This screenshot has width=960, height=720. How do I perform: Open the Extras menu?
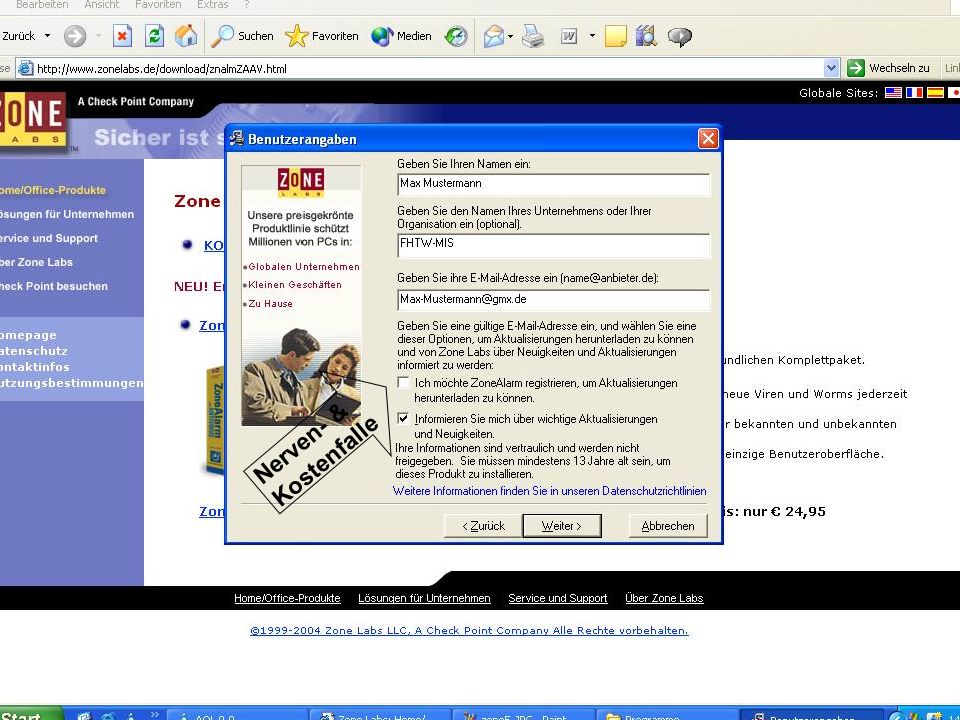pos(212,5)
